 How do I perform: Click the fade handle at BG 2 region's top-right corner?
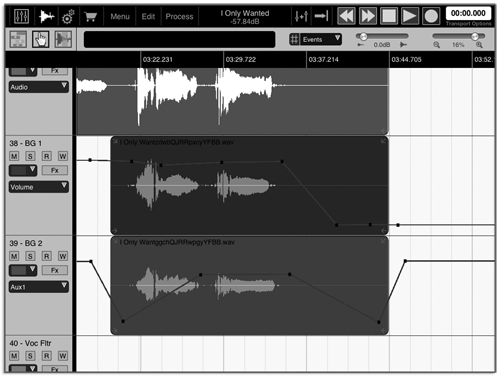click(384, 241)
